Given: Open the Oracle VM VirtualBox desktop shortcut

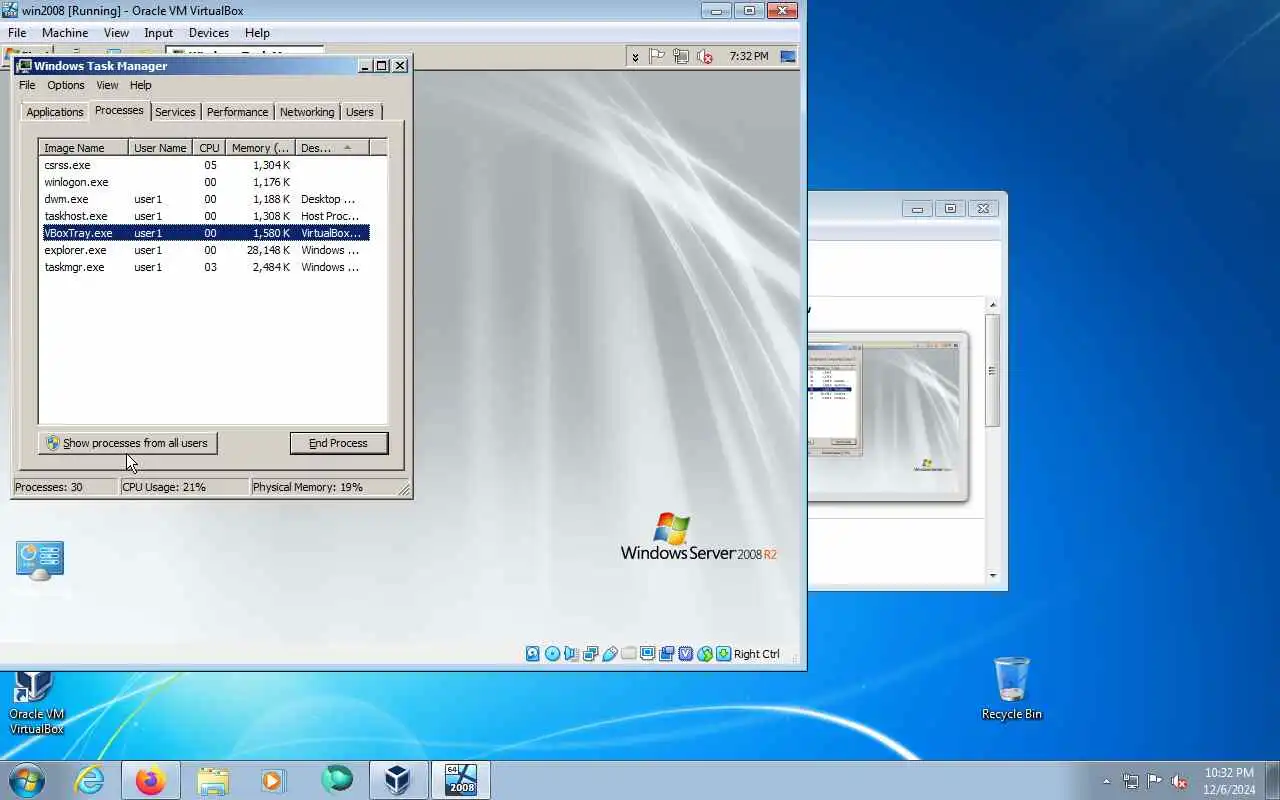Looking at the screenshot, I should (x=36, y=704).
